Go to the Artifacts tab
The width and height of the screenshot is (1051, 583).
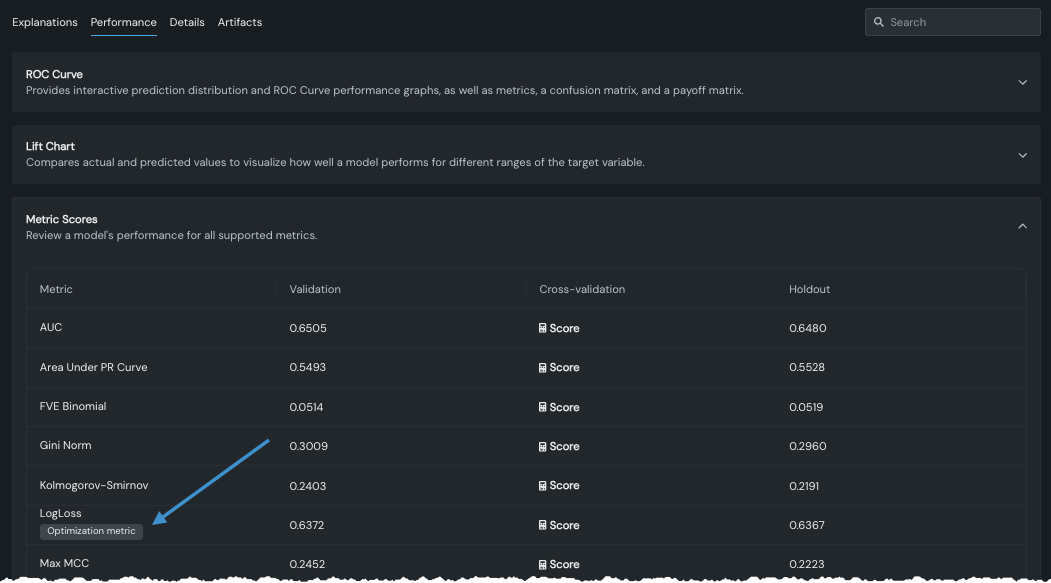[x=240, y=22]
